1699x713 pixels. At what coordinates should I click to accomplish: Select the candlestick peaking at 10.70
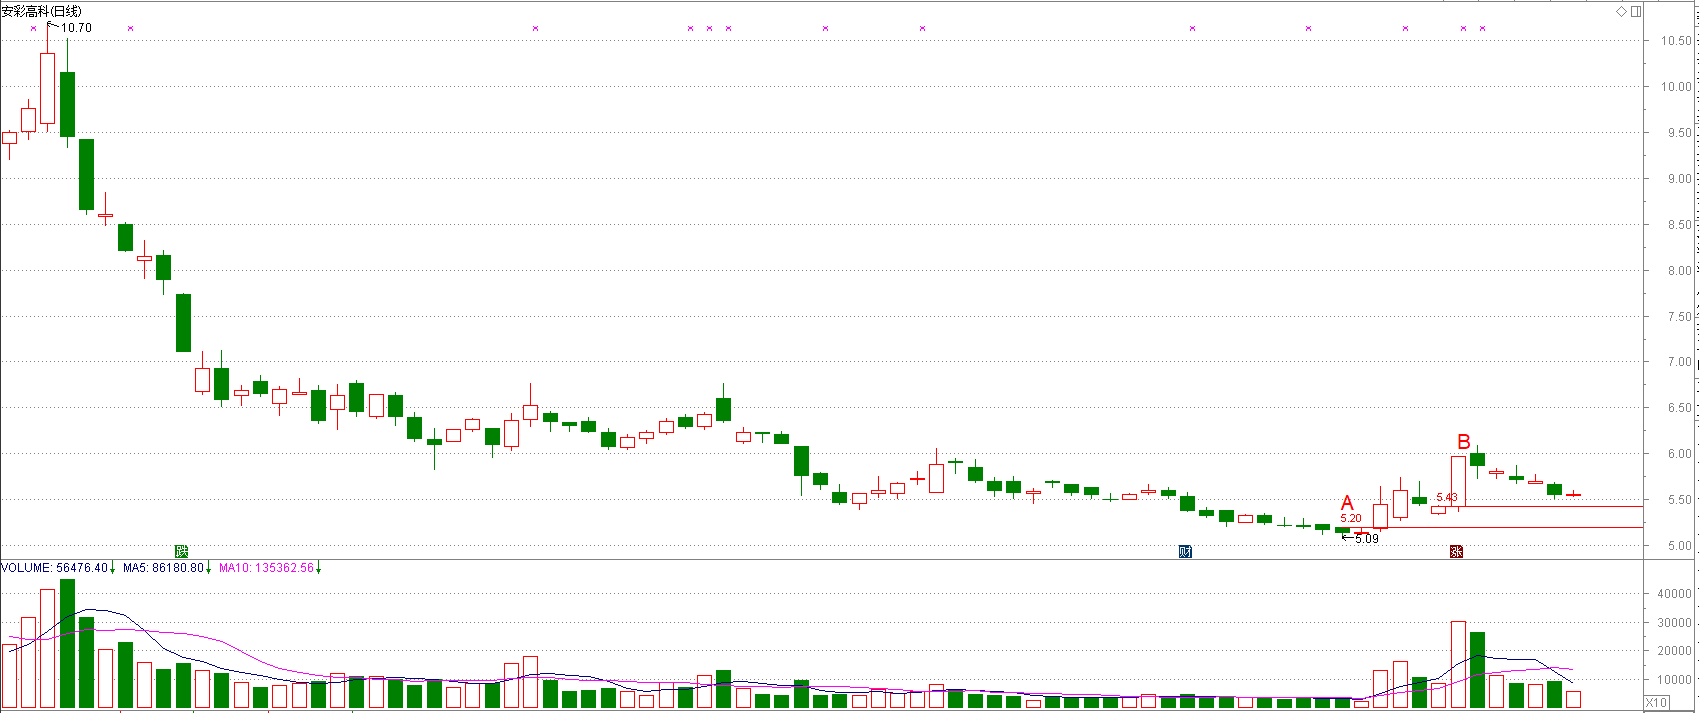[x=48, y=88]
